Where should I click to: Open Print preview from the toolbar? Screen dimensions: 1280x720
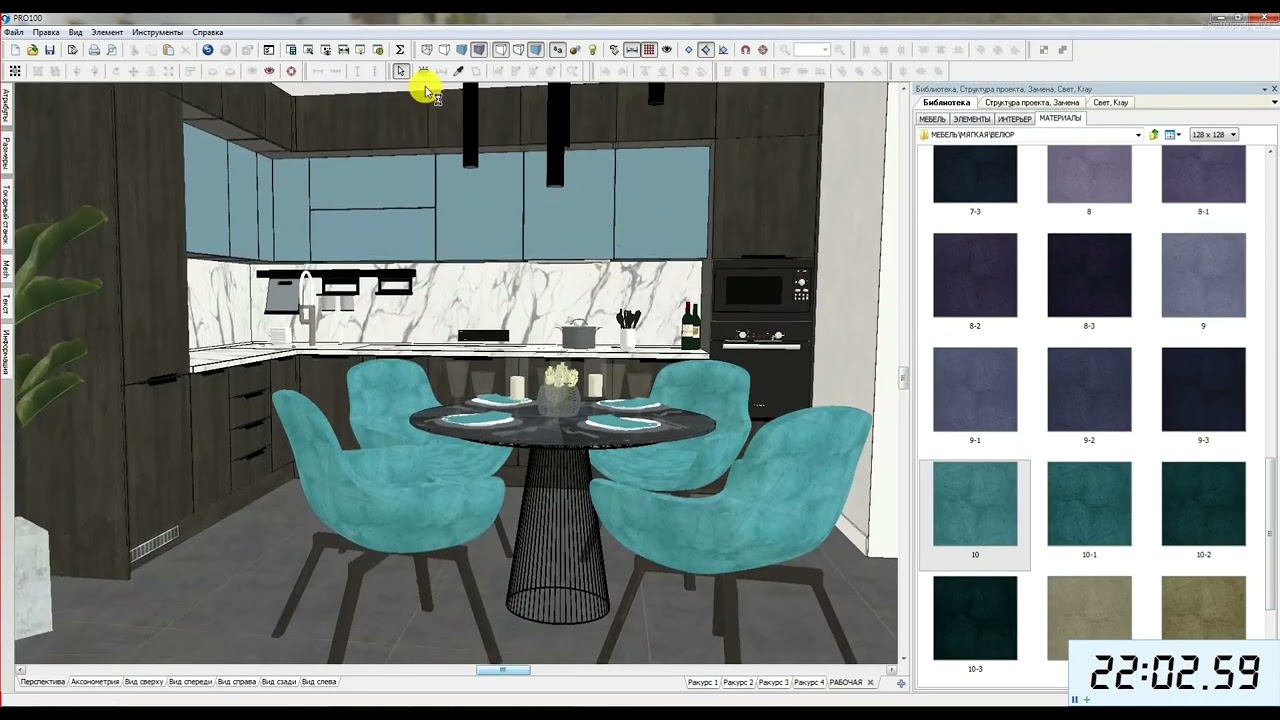[111, 50]
